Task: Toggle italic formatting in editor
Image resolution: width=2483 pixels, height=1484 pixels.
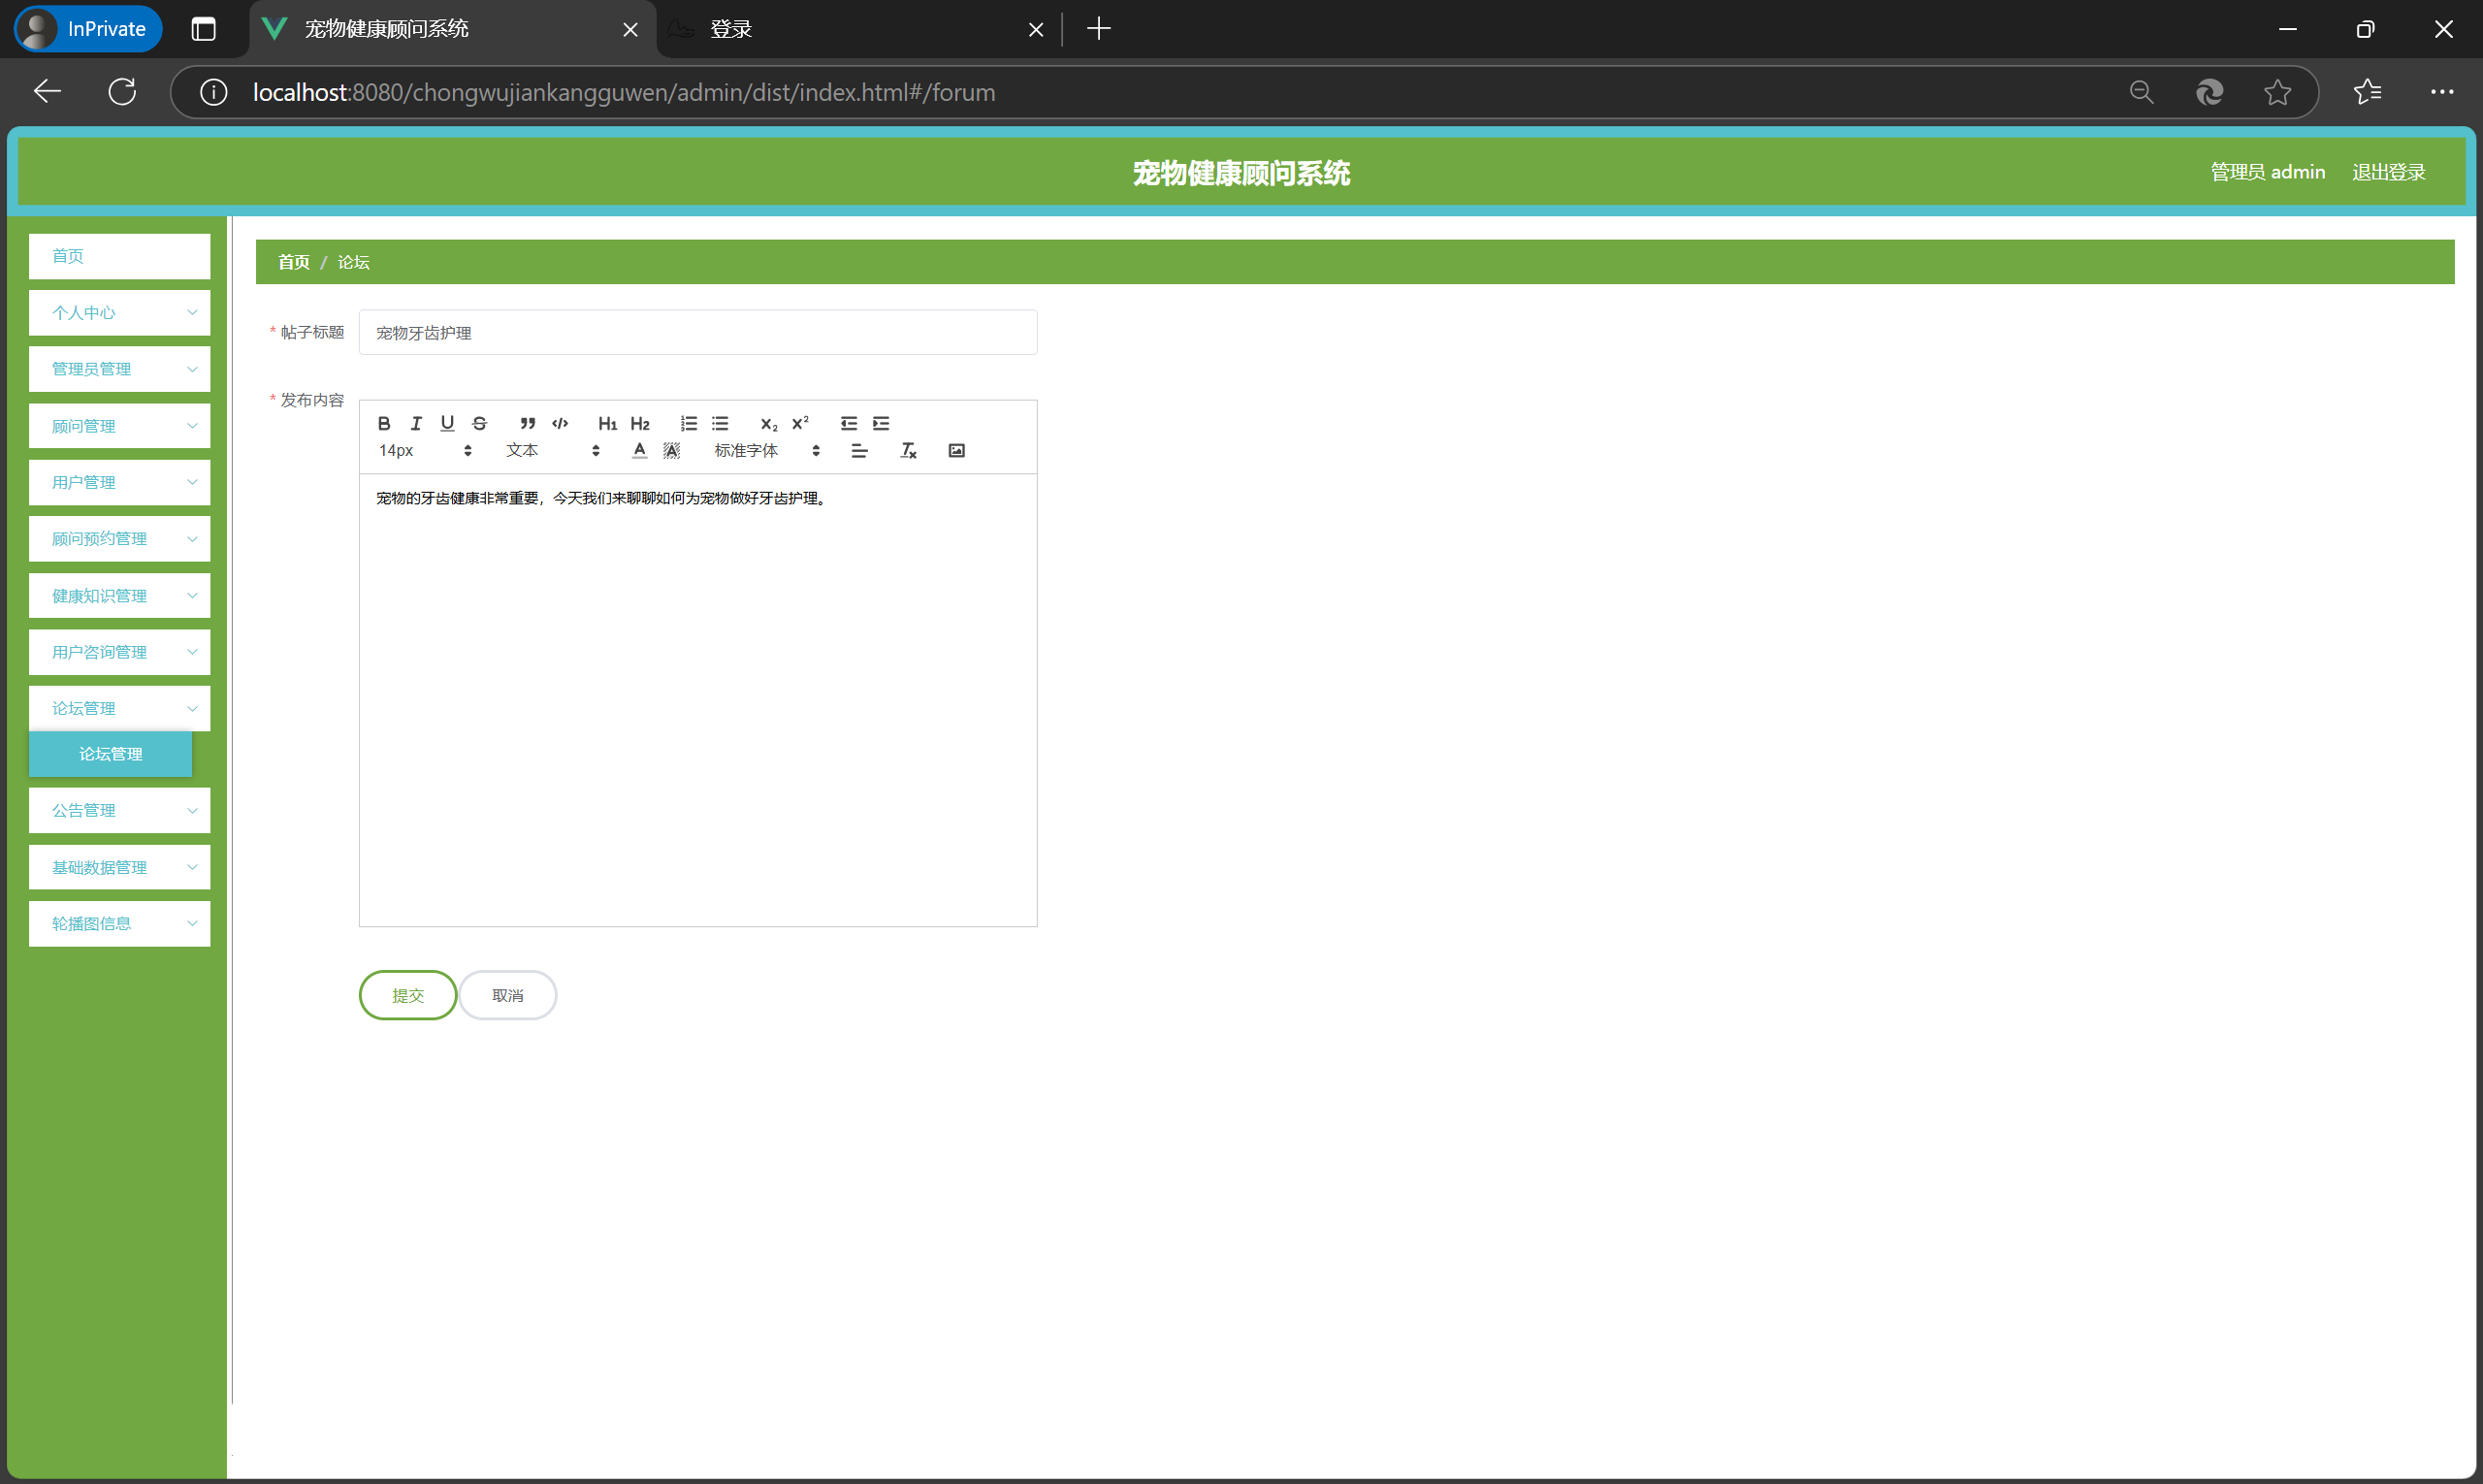Action: pyautogui.click(x=416, y=423)
